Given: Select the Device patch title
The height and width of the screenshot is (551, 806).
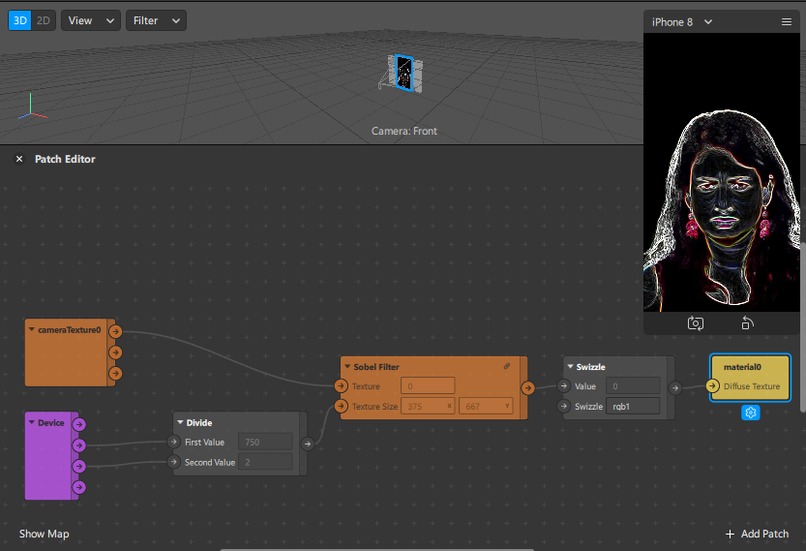Looking at the screenshot, I should [x=51, y=423].
